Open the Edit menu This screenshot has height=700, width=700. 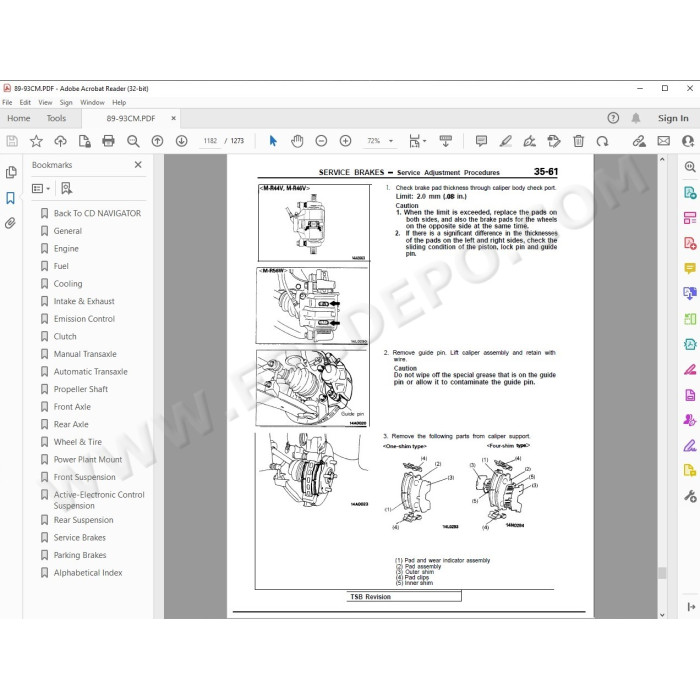point(25,103)
